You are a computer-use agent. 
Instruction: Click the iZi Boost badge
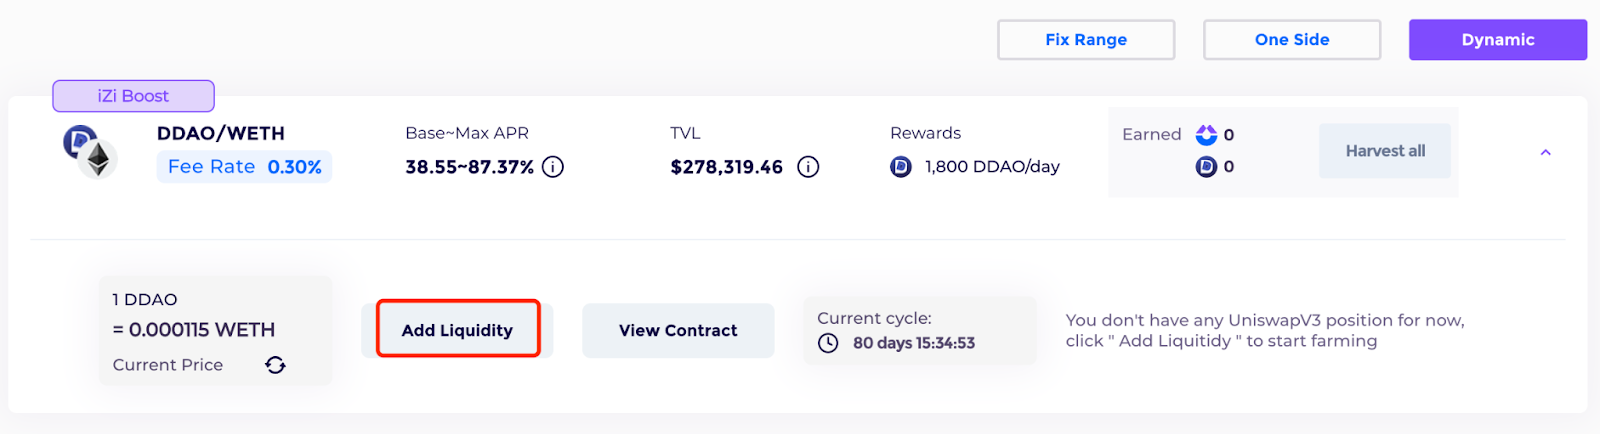133,96
